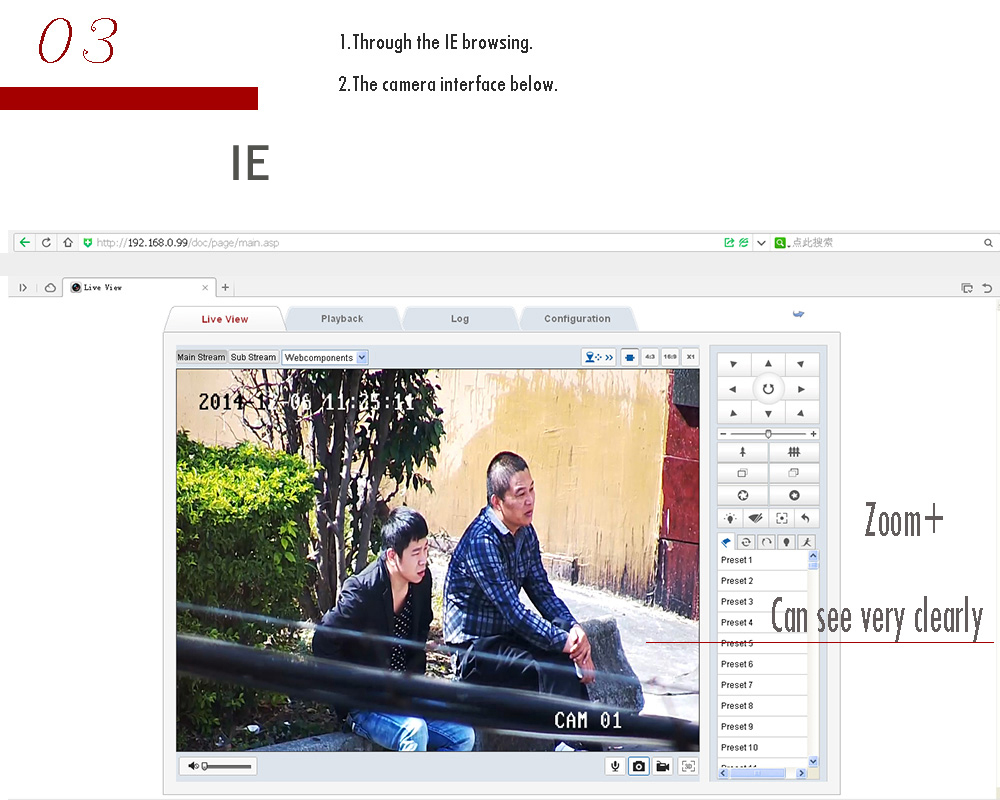Switch to the Configuration tab
The image size is (1000, 800).
coord(577,319)
